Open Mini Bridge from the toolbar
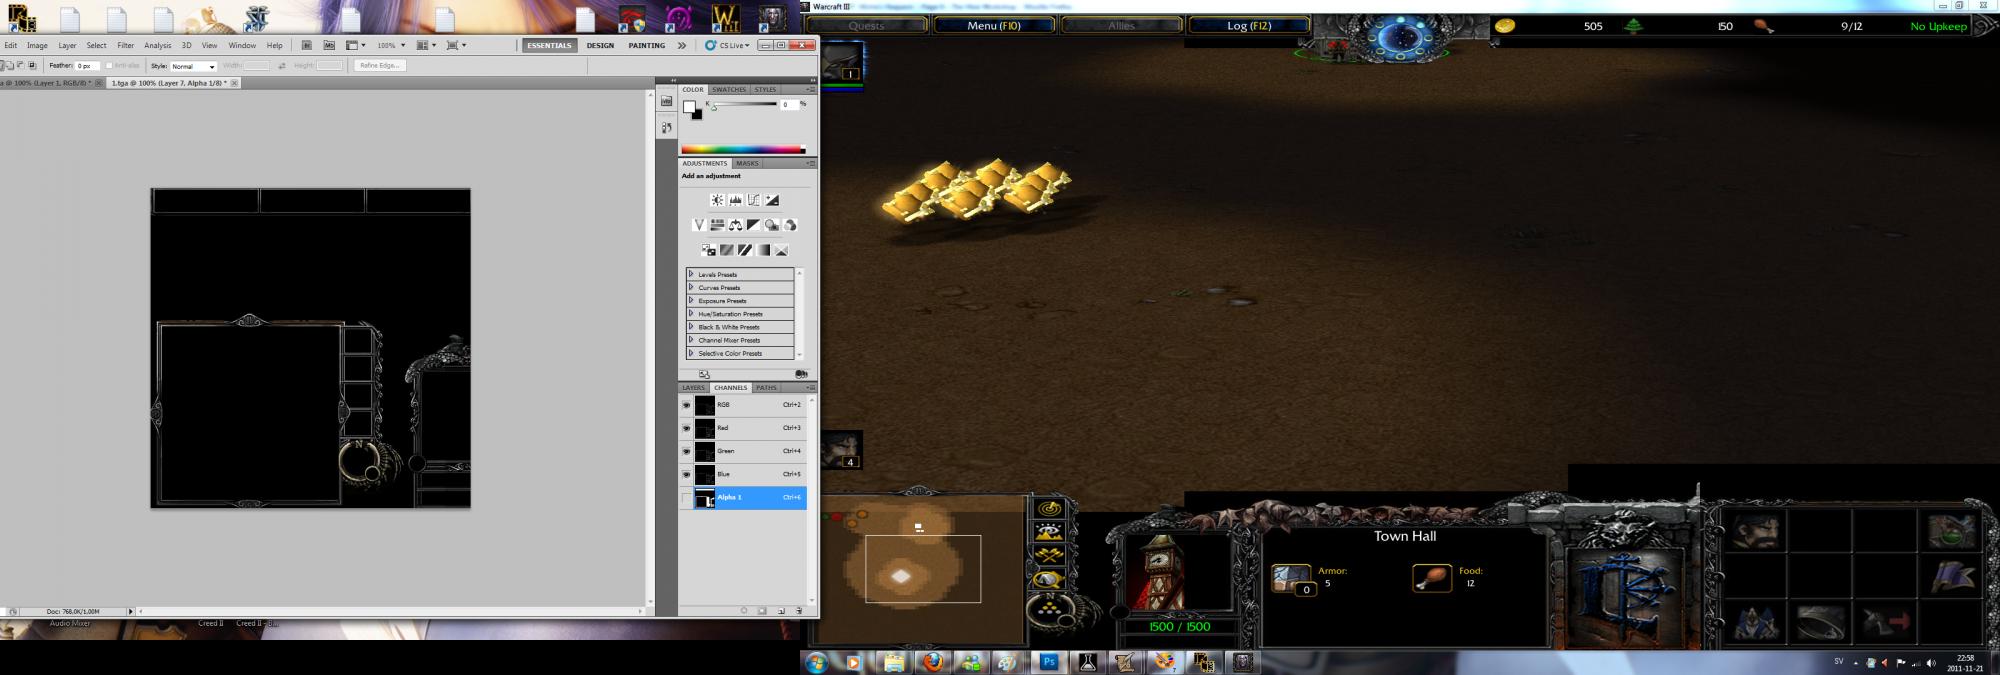 point(329,45)
